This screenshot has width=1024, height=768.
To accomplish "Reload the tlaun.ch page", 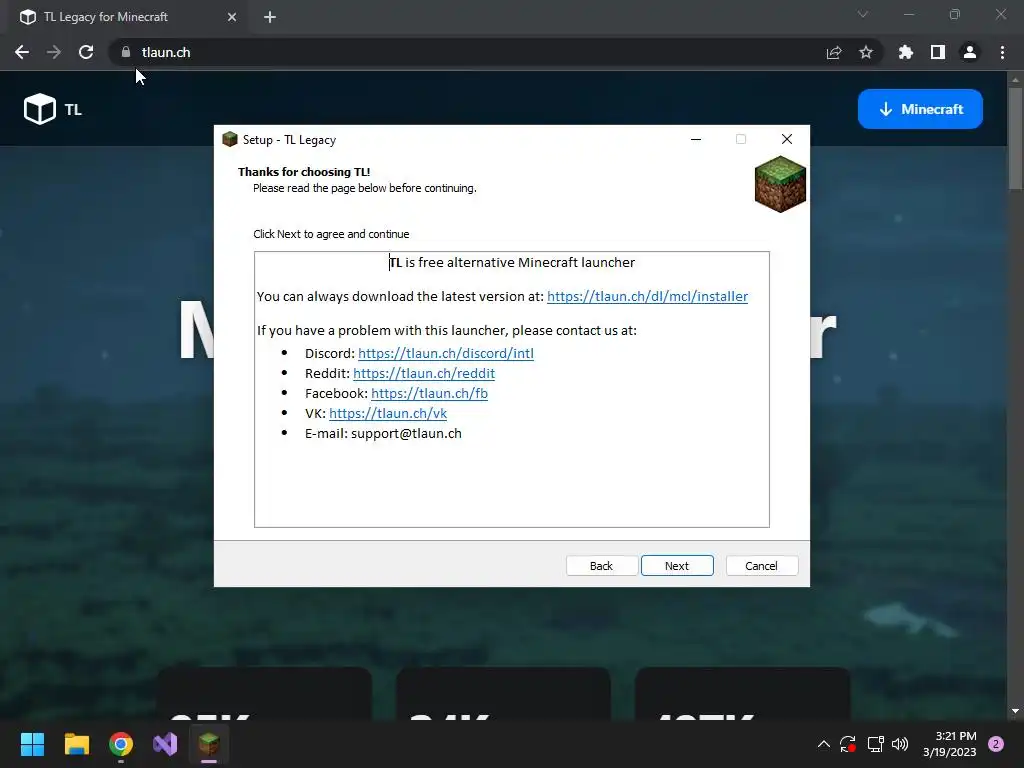I will [86, 52].
